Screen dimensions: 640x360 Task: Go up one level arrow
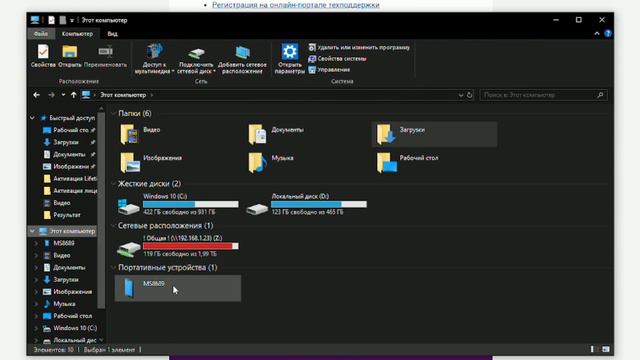coord(73,95)
